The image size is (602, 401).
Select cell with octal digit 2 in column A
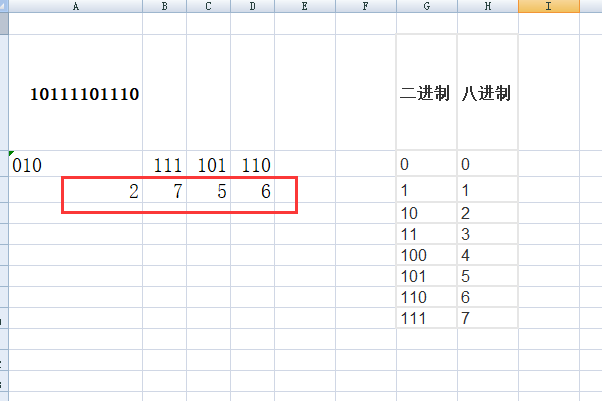coord(76,190)
